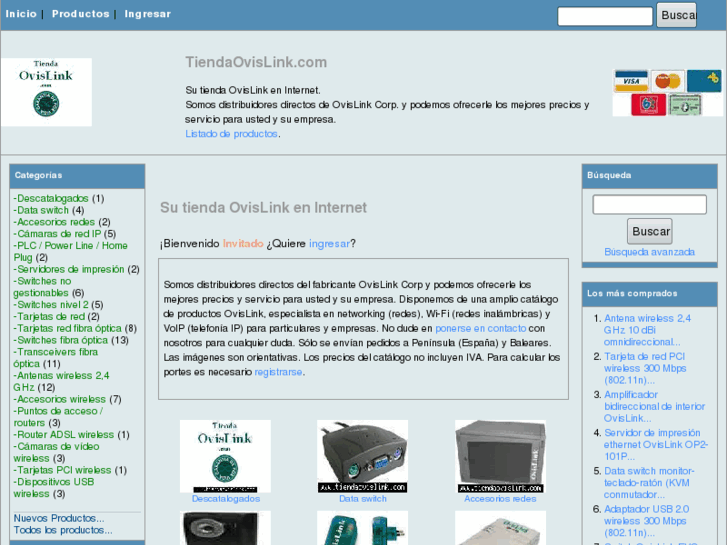Screen dimensions: 727x545
Task: Open the Antenas wireless 2,4 GHz category
Action: pyautogui.click(x=61, y=381)
